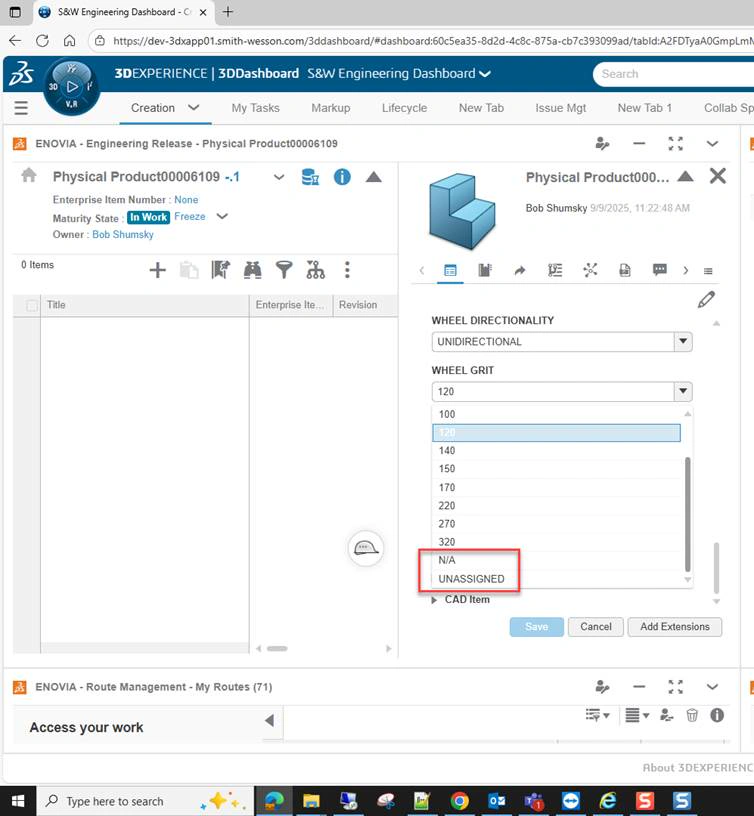
Task: Click the Engineering Release widget share-user icon
Action: 603,144
